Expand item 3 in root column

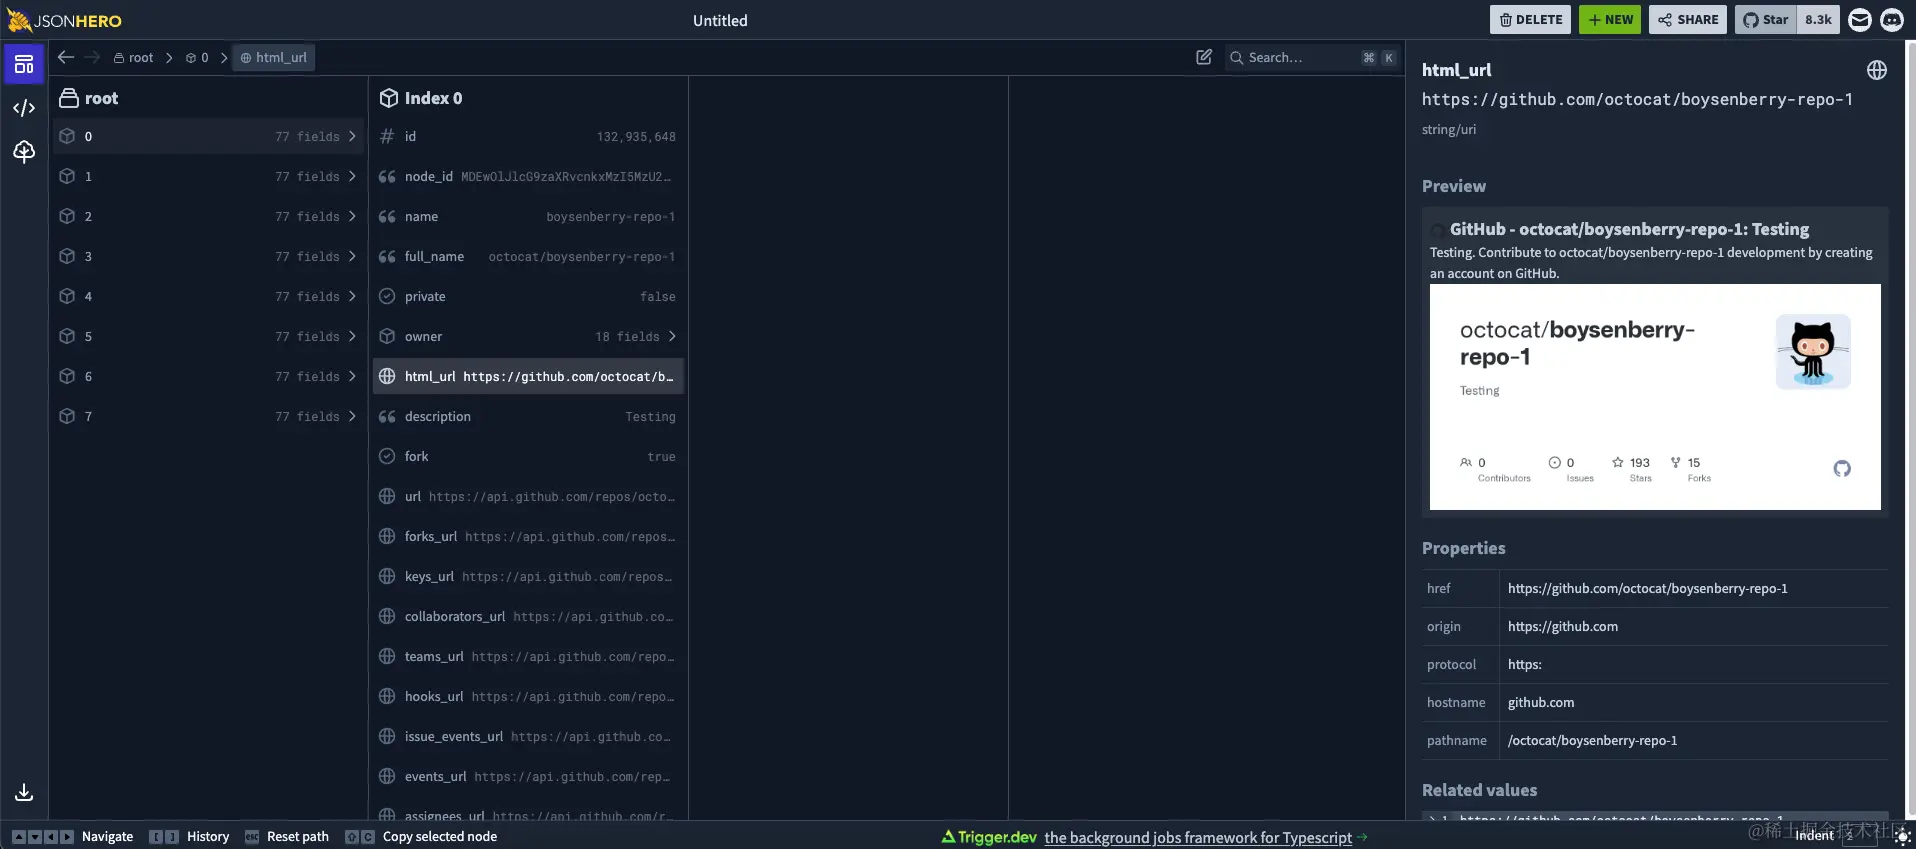(209, 256)
